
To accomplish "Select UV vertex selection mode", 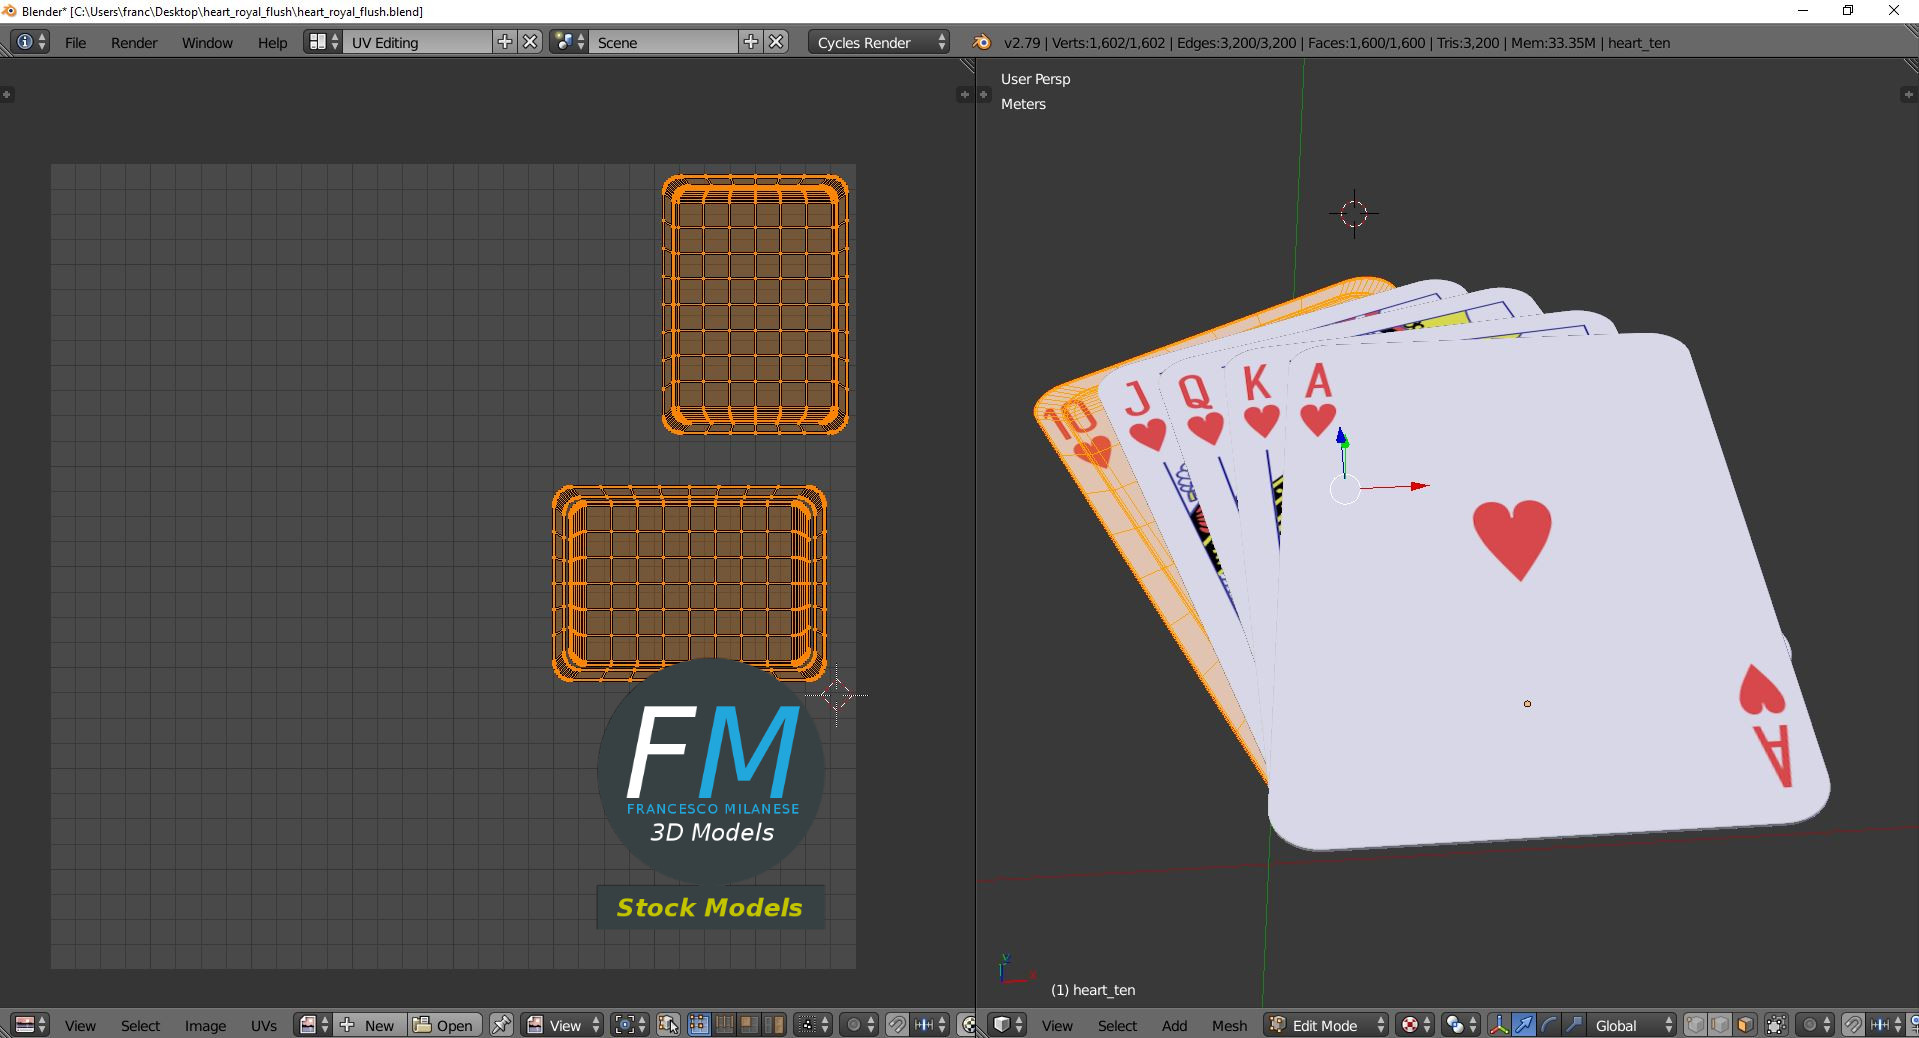I will pyautogui.click(x=699, y=1025).
